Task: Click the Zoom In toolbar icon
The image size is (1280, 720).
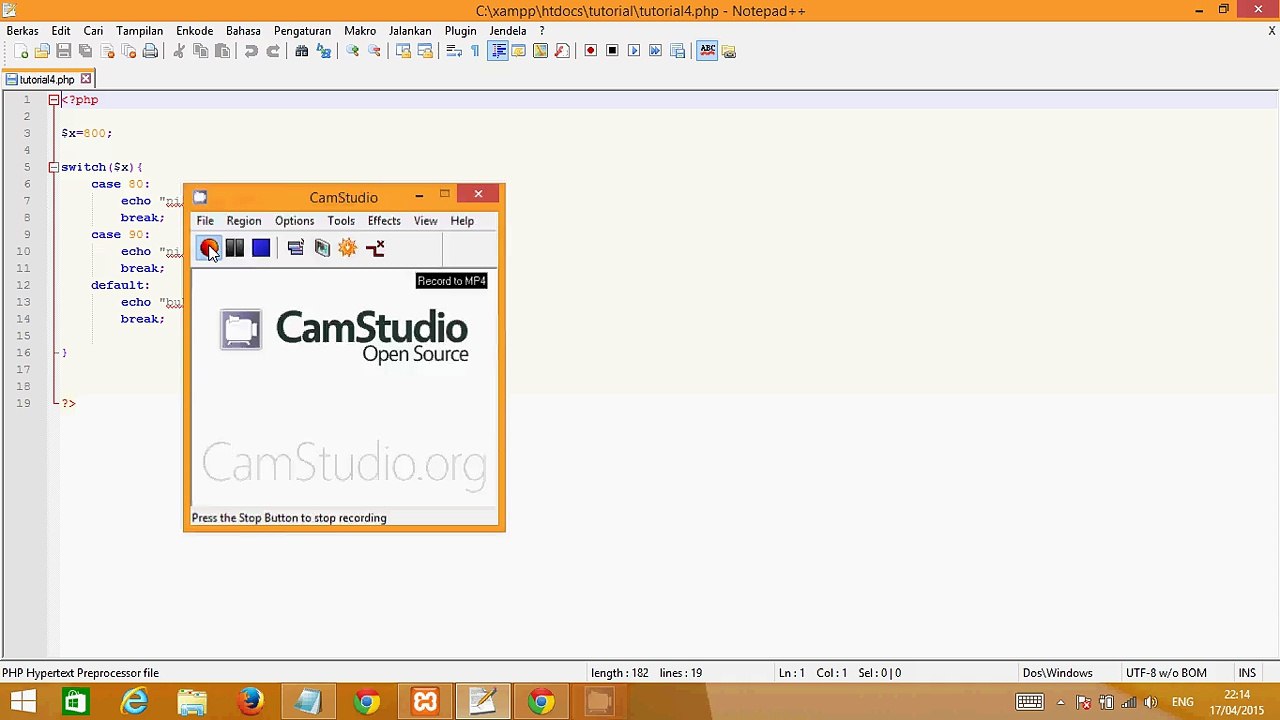Action: pyautogui.click(x=353, y=51)
